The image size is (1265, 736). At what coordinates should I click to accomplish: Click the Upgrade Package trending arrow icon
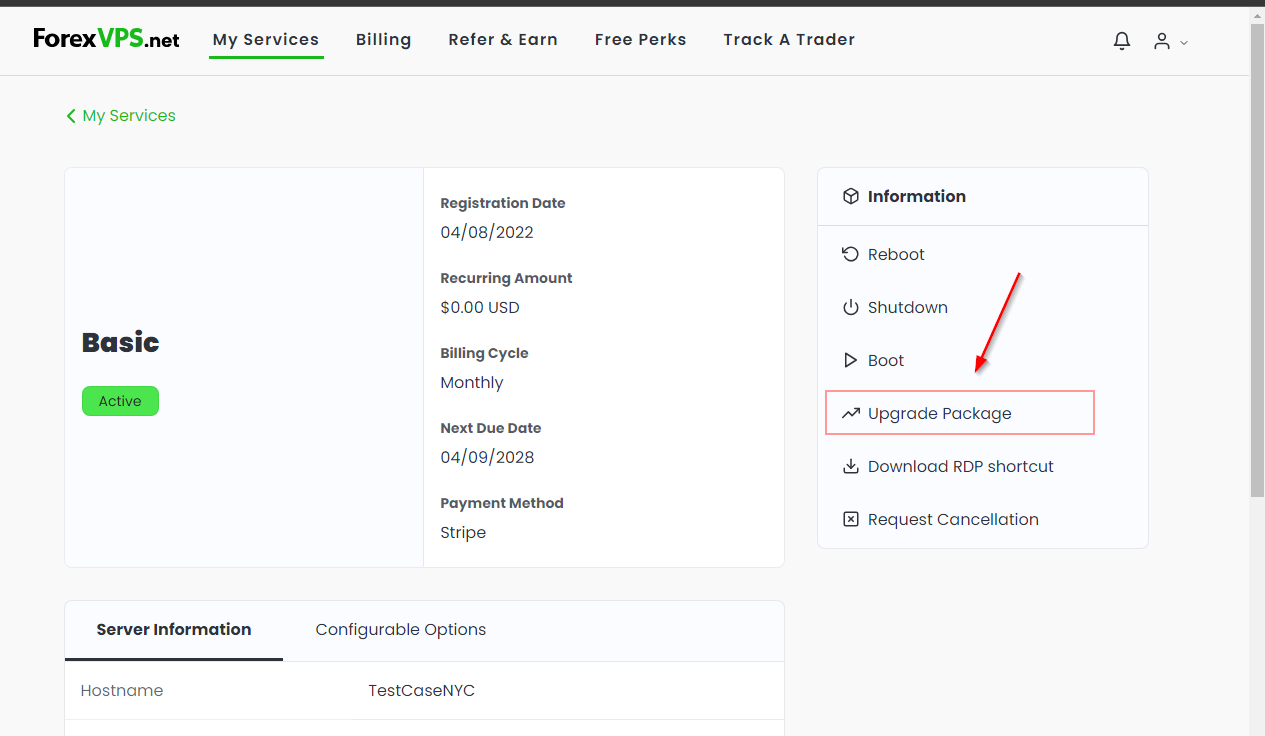pos(850,413)
